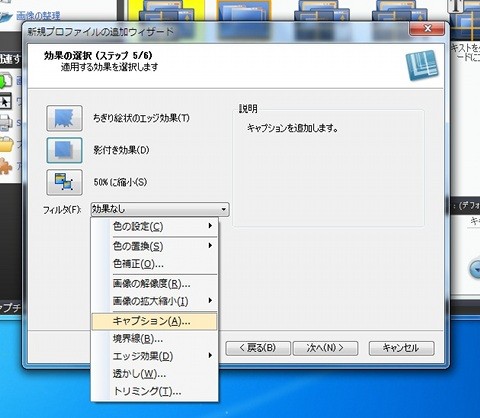This screenshot has height=418, width=480.
Task: Toggle the 50%に縮小 scale button
Action: point(64,182)
